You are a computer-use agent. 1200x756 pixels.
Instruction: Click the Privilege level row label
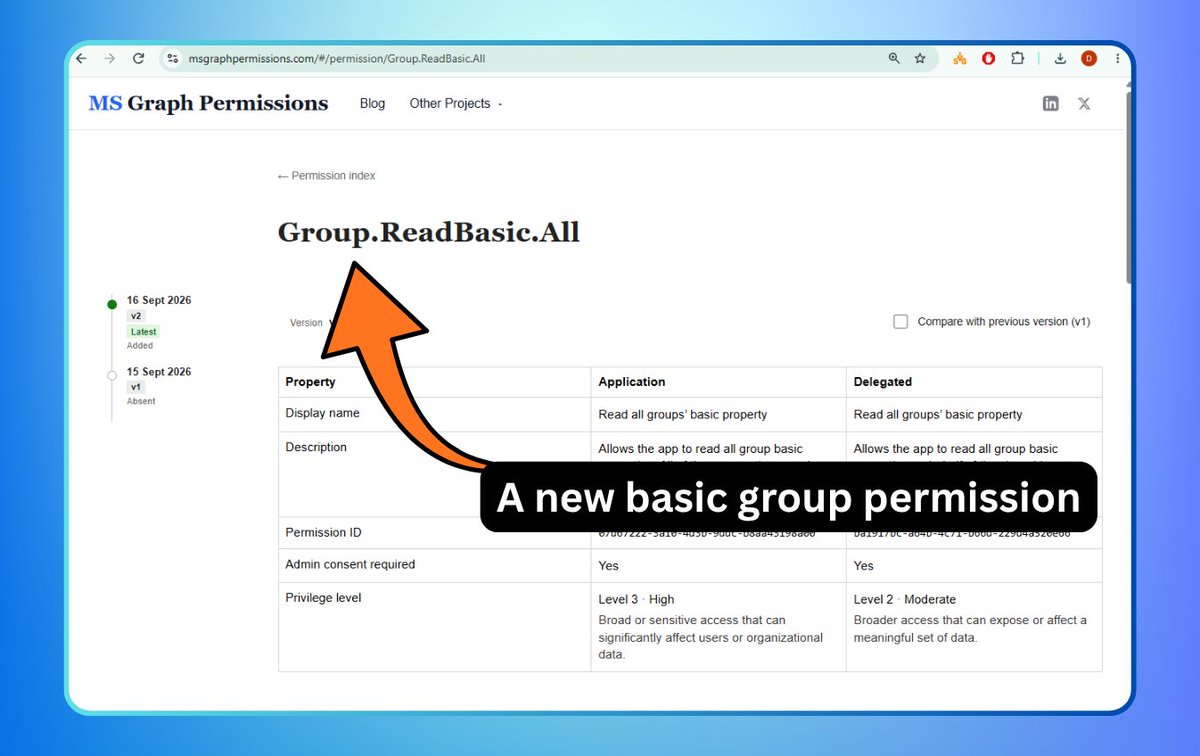323,598
